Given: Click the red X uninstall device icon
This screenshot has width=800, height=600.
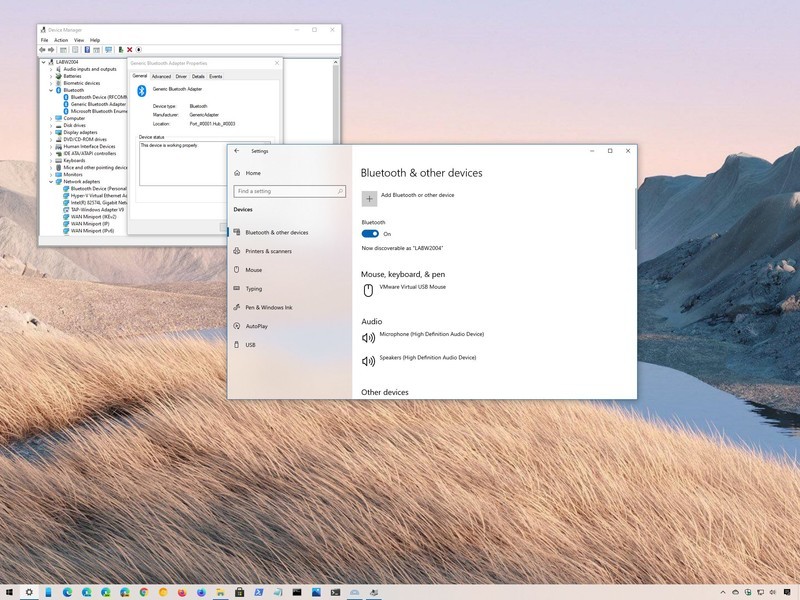Looking at the screenshot, I should 130,49.
